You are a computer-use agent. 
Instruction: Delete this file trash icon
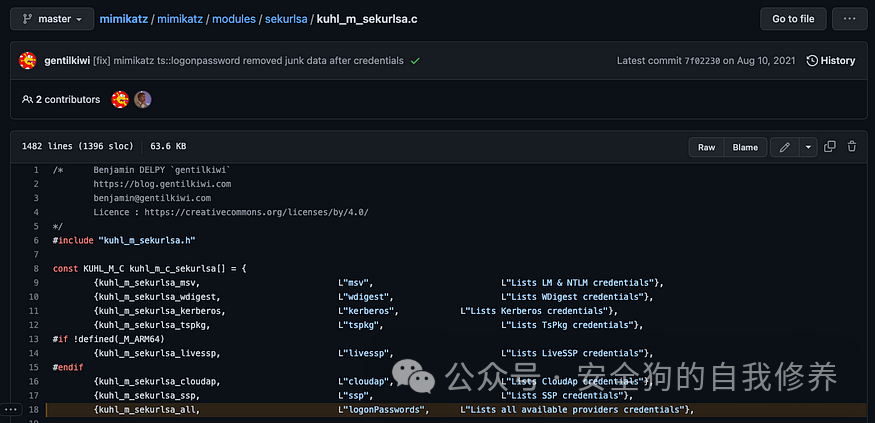pos(852,147)
